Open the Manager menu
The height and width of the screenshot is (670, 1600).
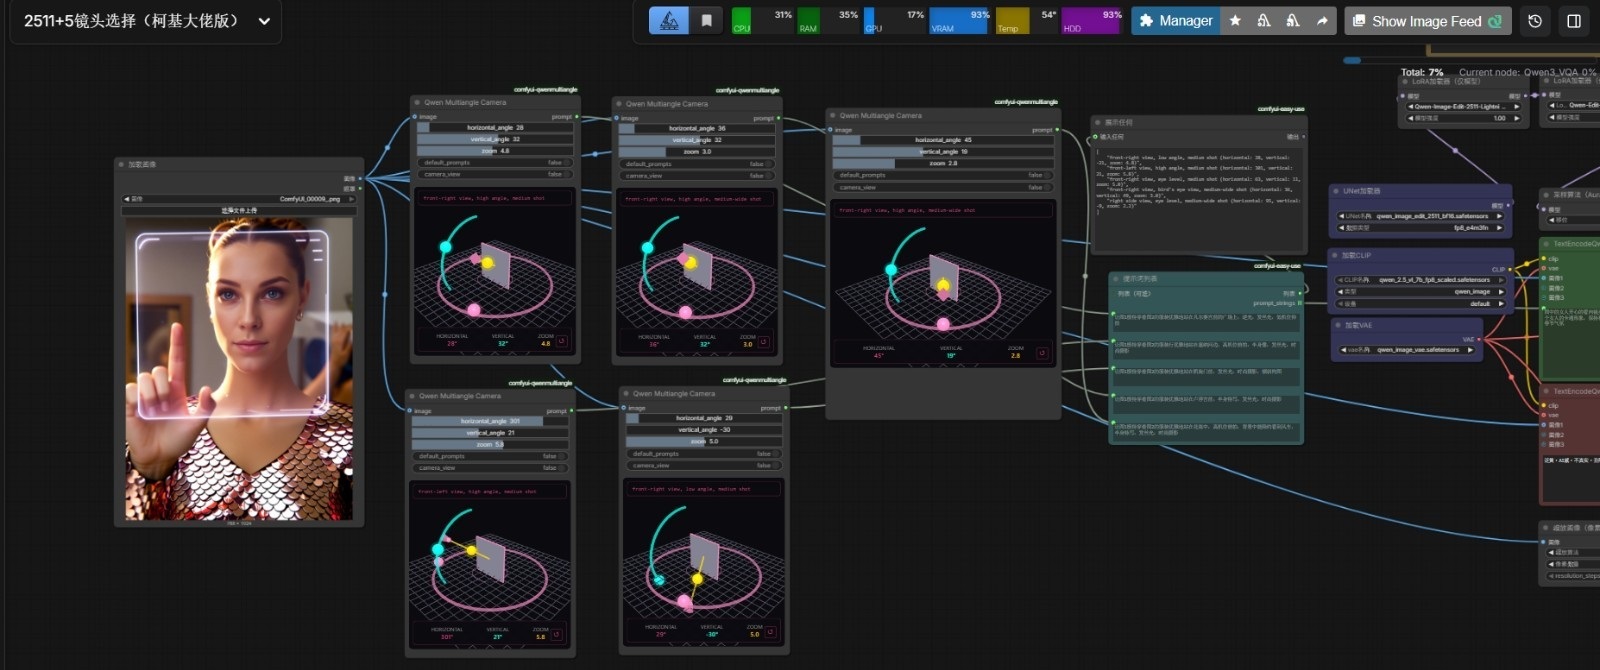1175,21
